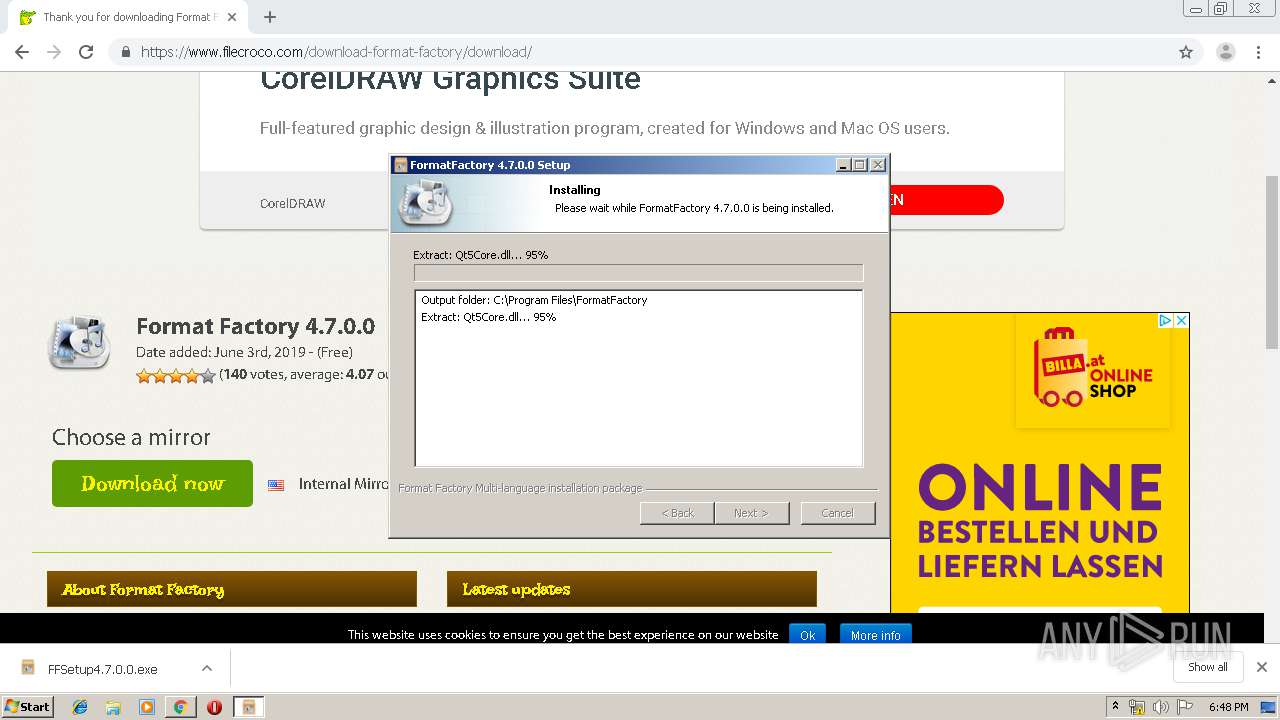Image resolution: width=1280 pixels, height=720 pixels.
Task: Click the 'Output folder: C:\Program Files\FormatFactory' log line
Action: 534,300
